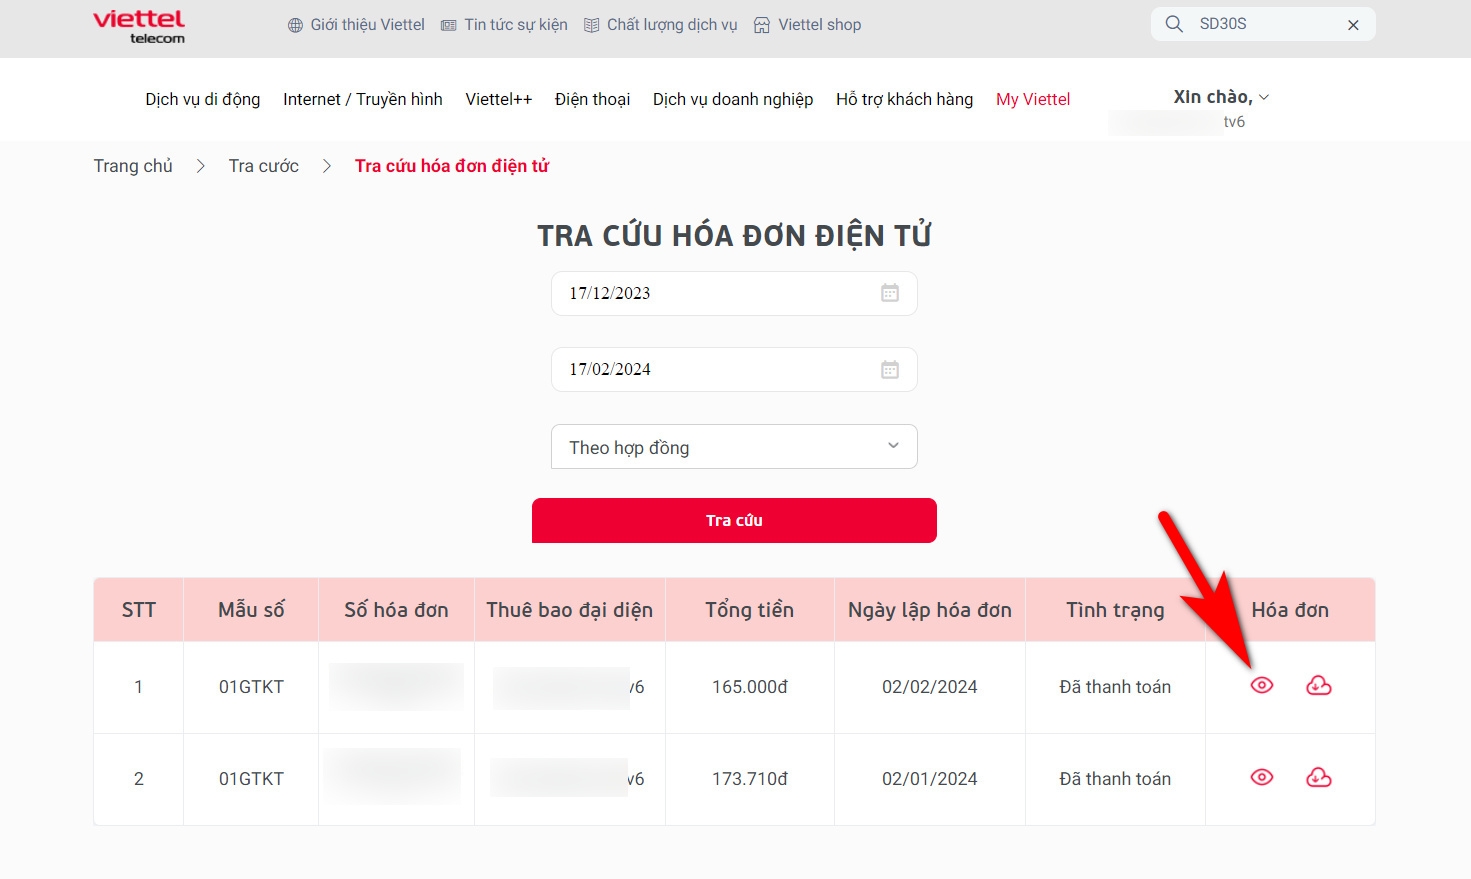This screenshot has width=1471, height=879.
Task: Go to Trang chủ breadcrumb
Action: (133, 166)
